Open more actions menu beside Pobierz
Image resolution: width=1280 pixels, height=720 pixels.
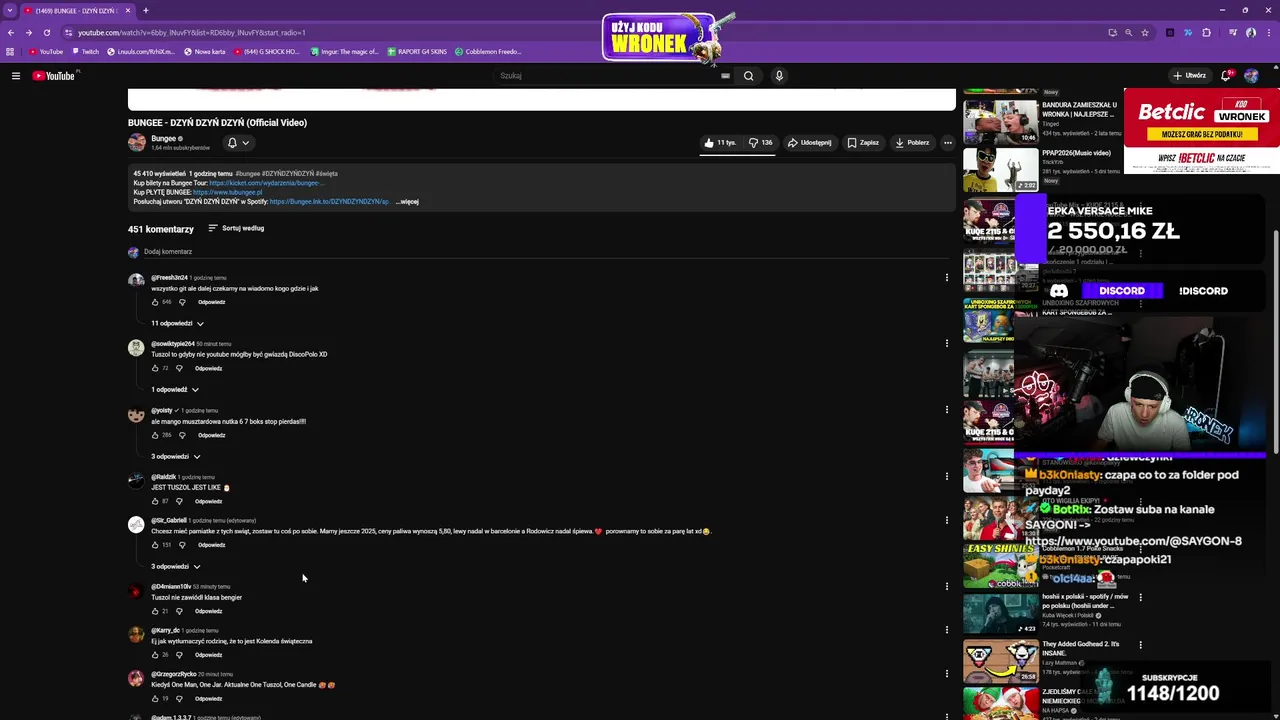(948, 143)
